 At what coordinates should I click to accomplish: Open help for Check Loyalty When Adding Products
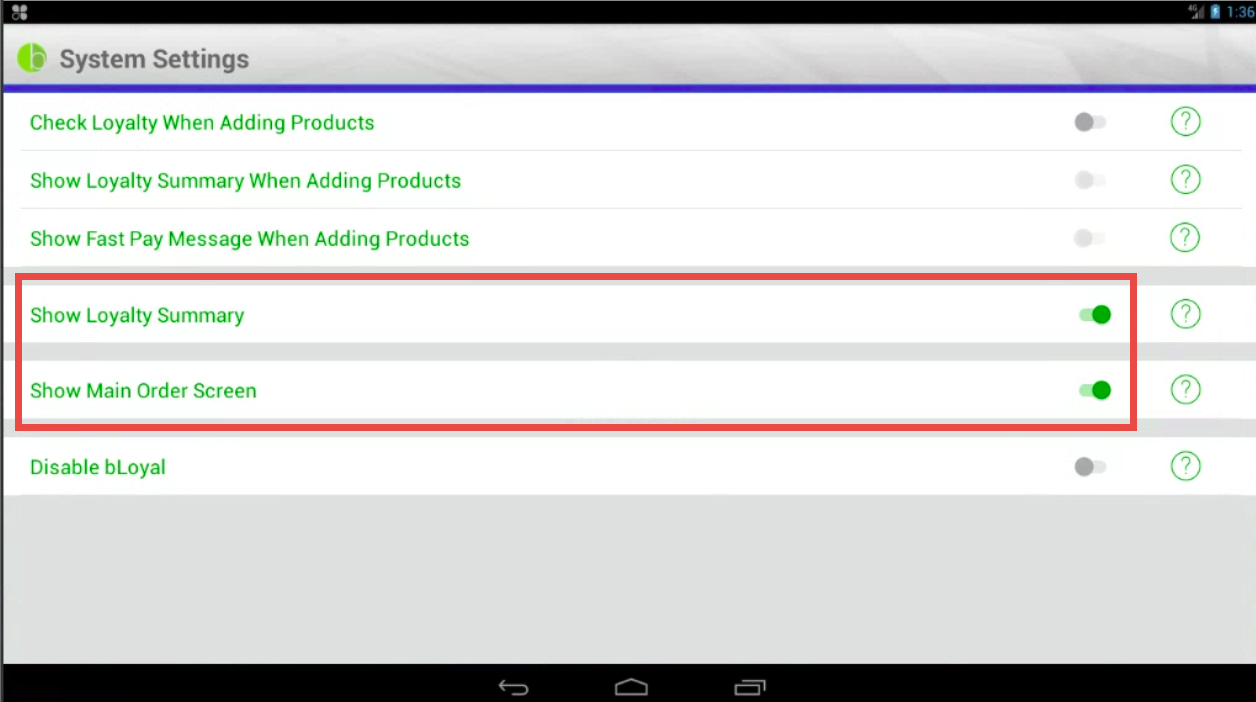tap(1185, 122)
